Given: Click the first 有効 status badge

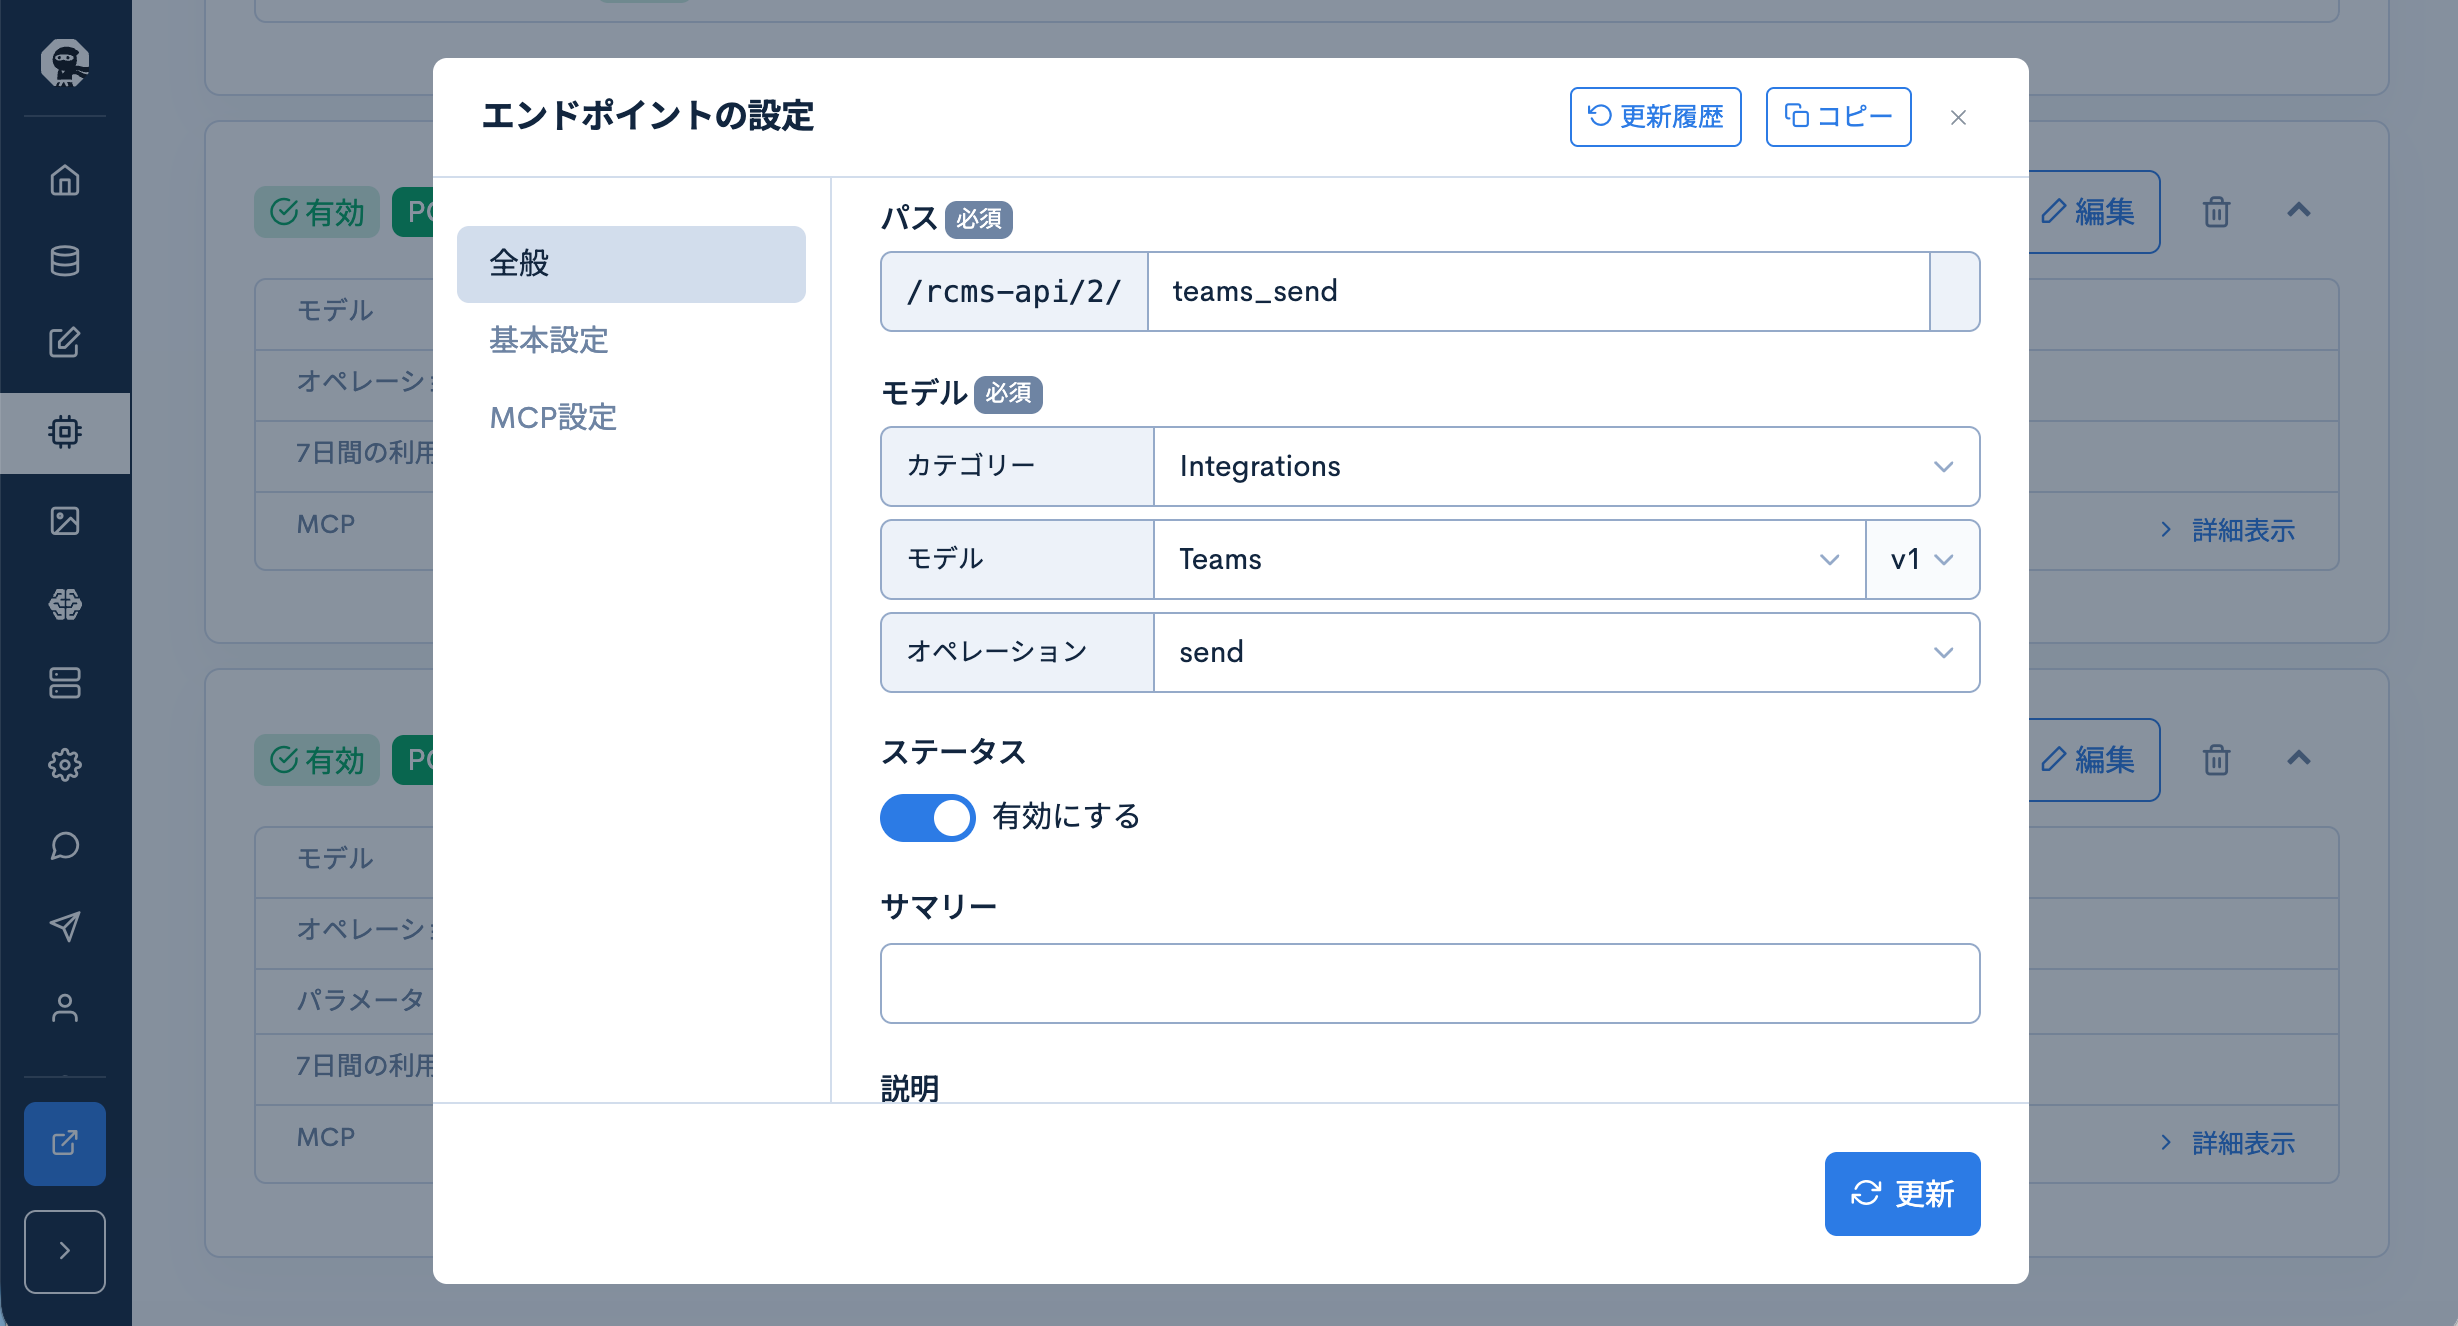Looking at the screenshot, I should coord(317,212).
